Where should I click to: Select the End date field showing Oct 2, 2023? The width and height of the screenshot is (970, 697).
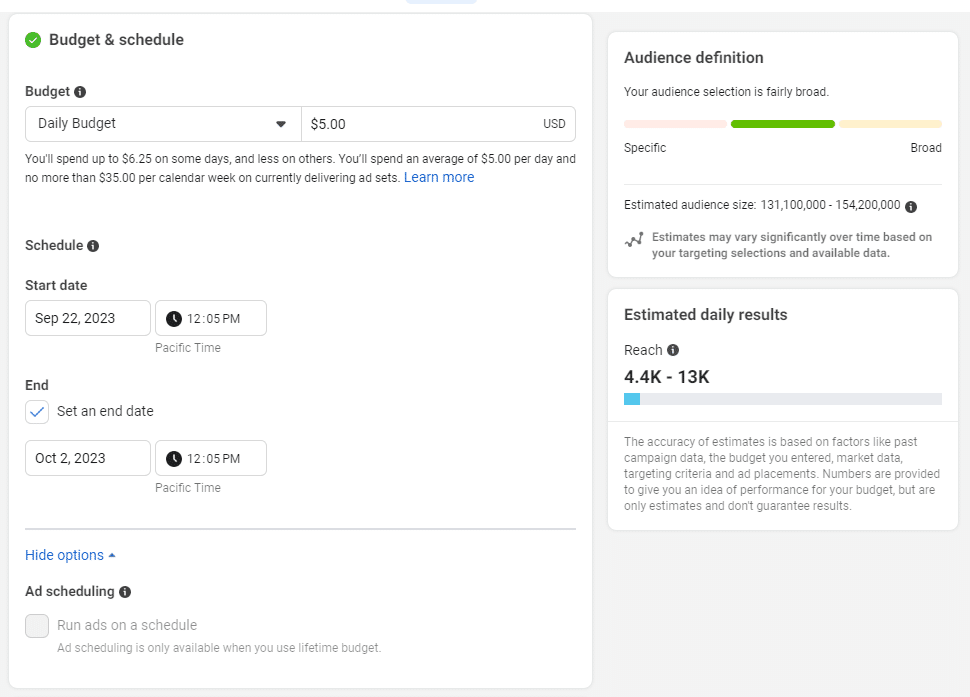pos(87,457)
